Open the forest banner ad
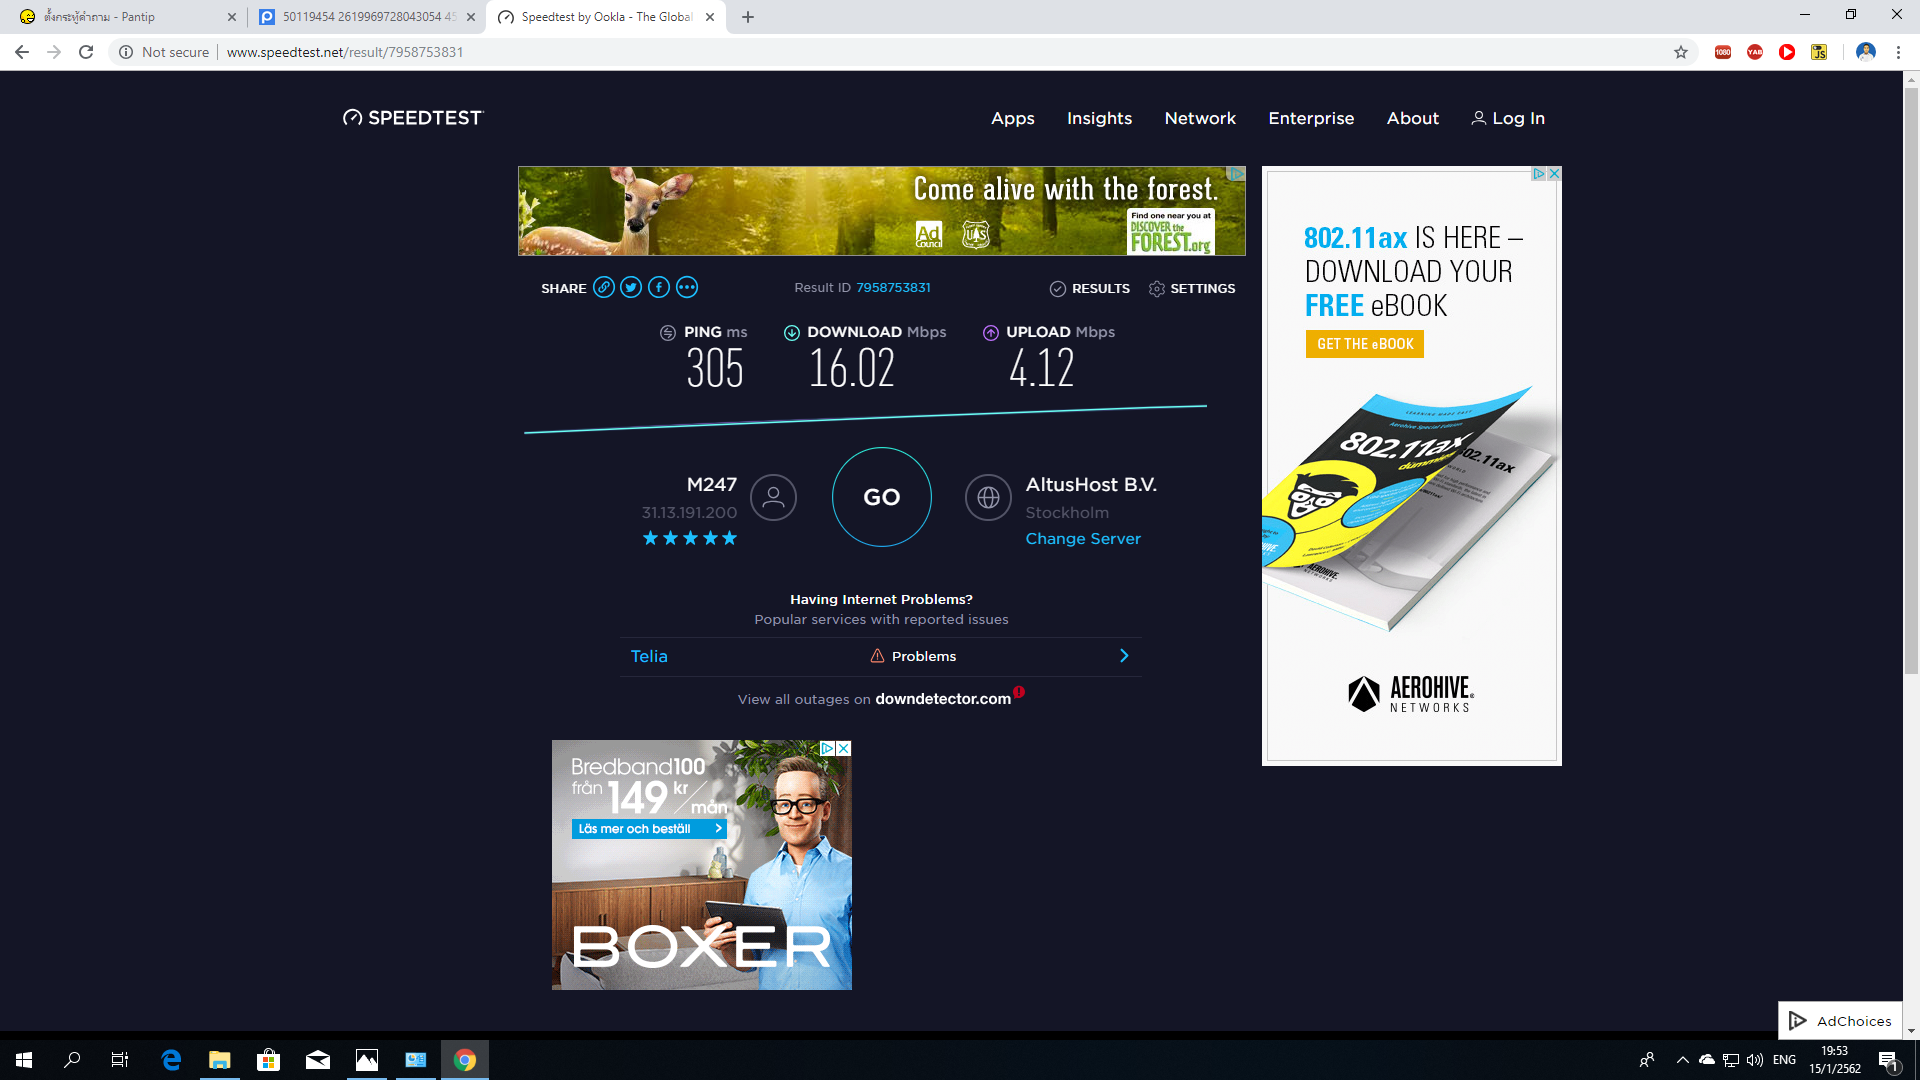Screen dimensions: 1920x1080 881,211
